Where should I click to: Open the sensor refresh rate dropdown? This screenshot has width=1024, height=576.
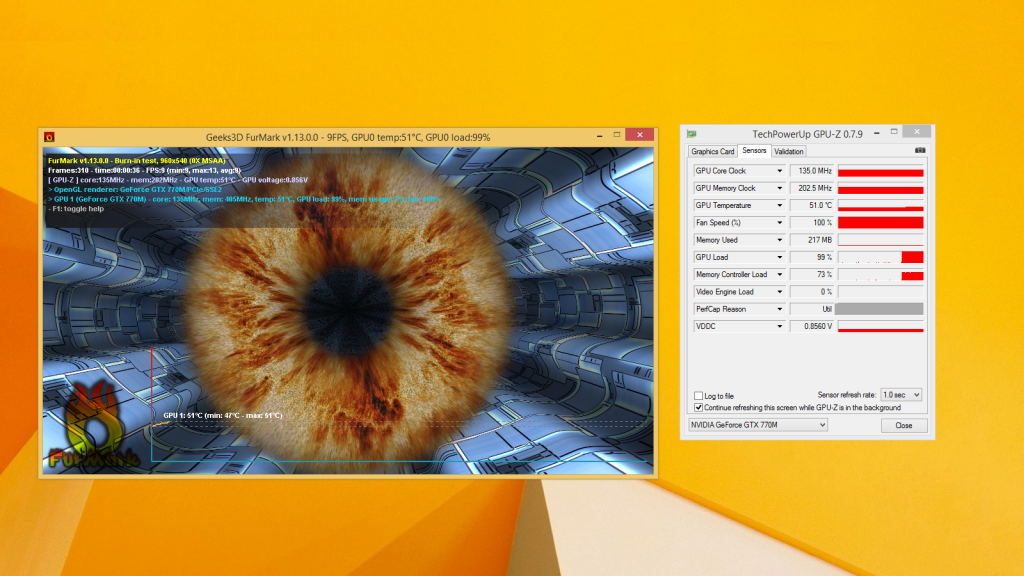pyautogui.click(x=901, y=395)
